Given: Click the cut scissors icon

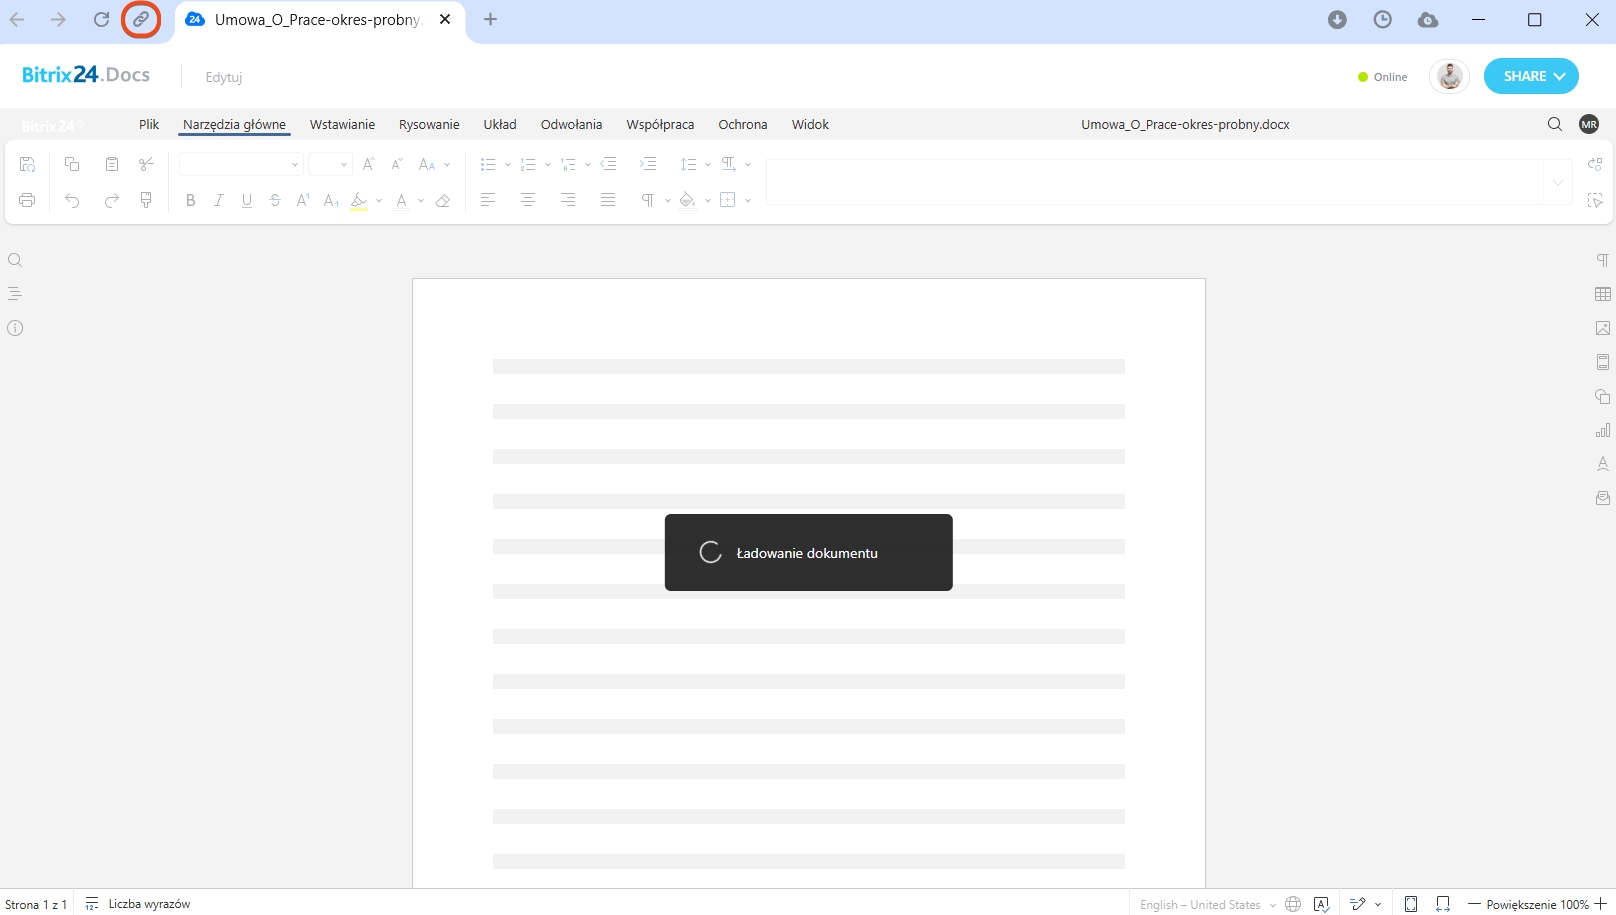Looking at the screenshot, I should point(147,164).
